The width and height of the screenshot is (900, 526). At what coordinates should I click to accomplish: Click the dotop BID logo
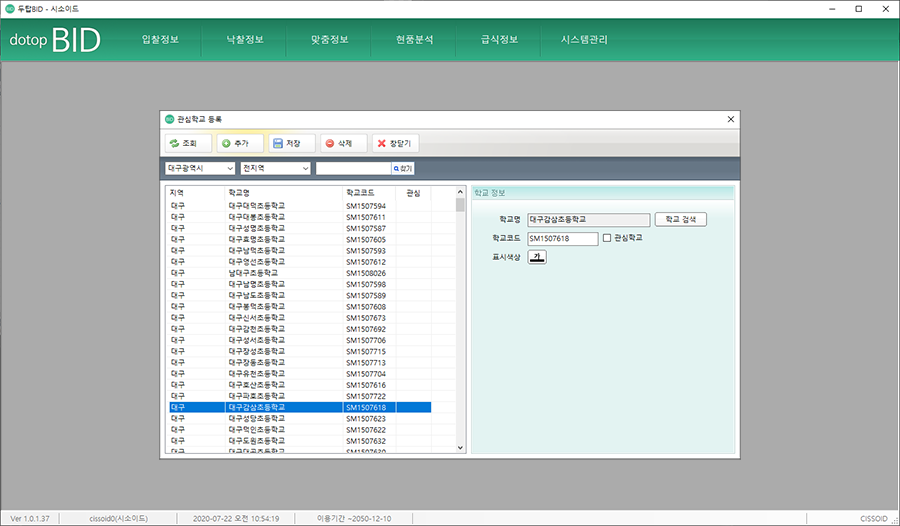coord(56,41)
